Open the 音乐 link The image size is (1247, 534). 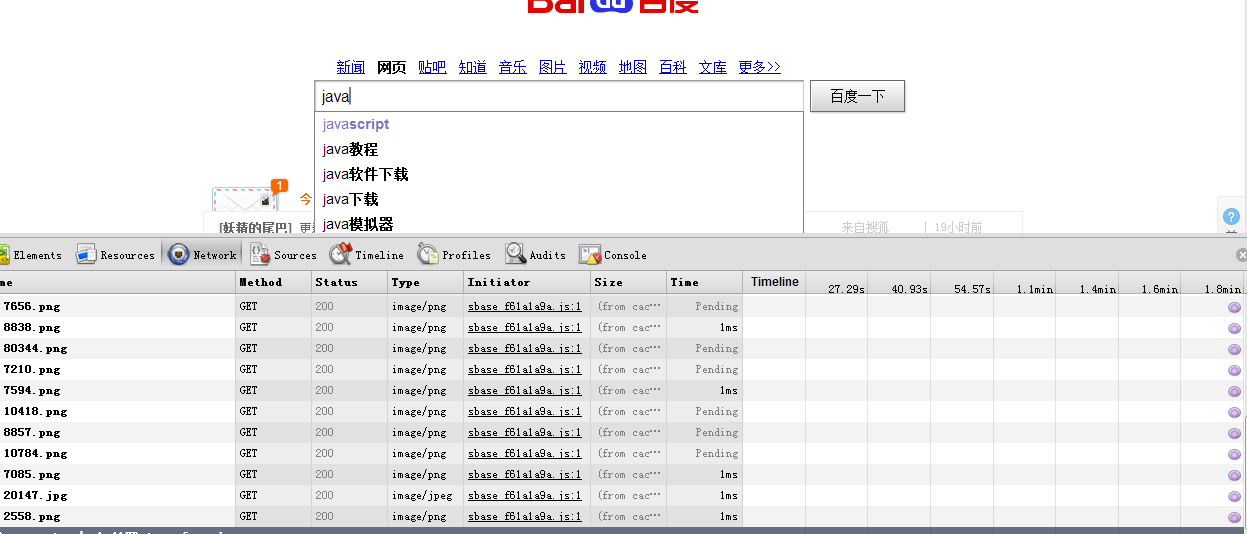point(513,67)
